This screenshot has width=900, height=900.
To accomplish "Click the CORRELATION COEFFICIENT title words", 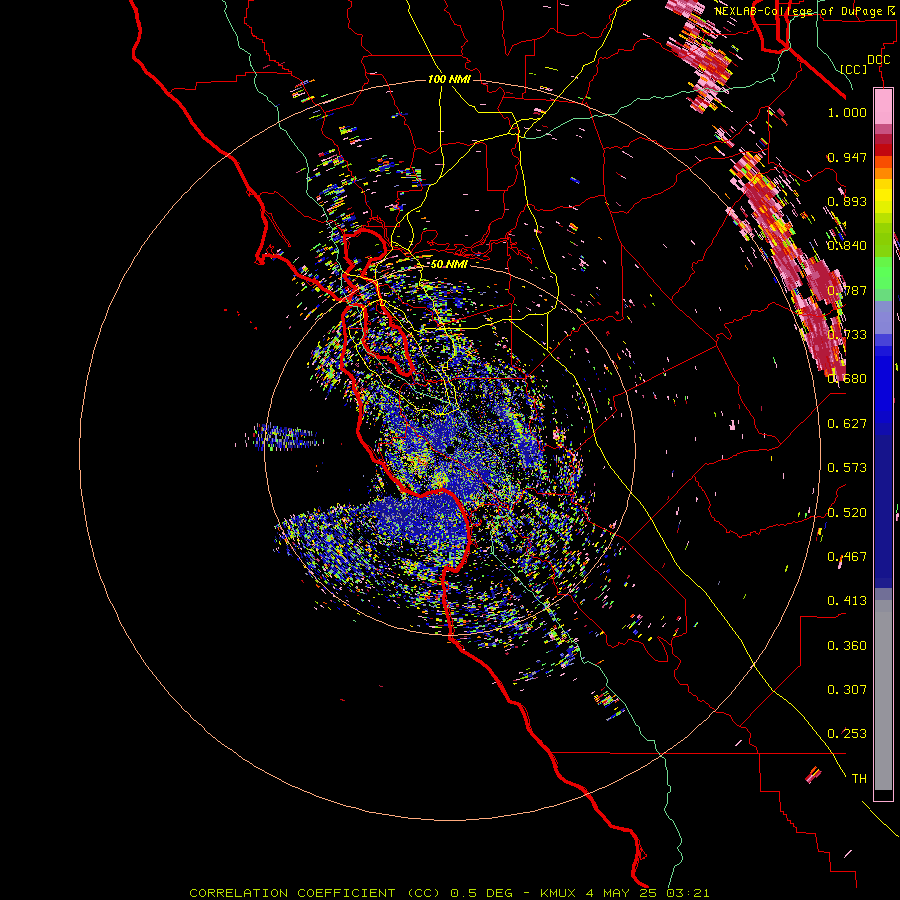I will click(x=292, y=893).
